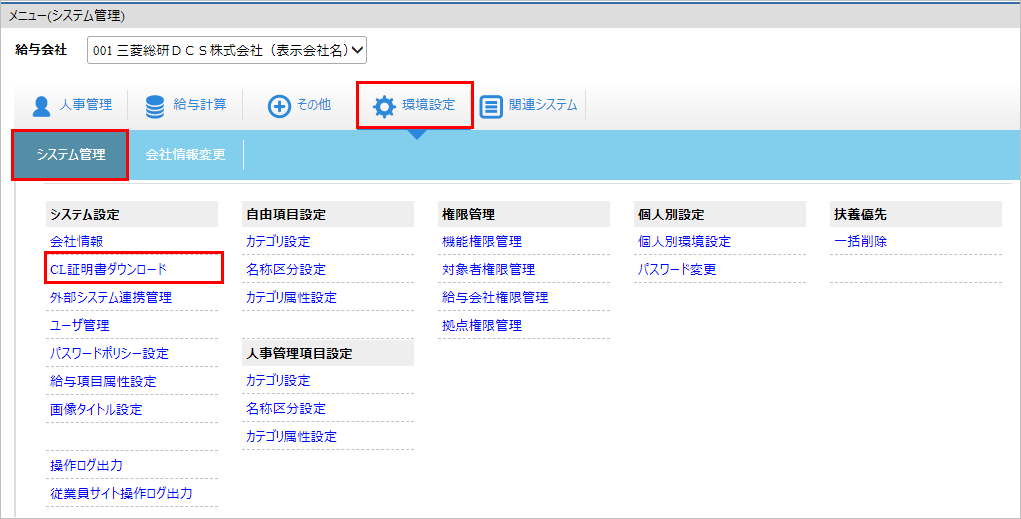Click the 関連システム list icon

coord(491,106)
